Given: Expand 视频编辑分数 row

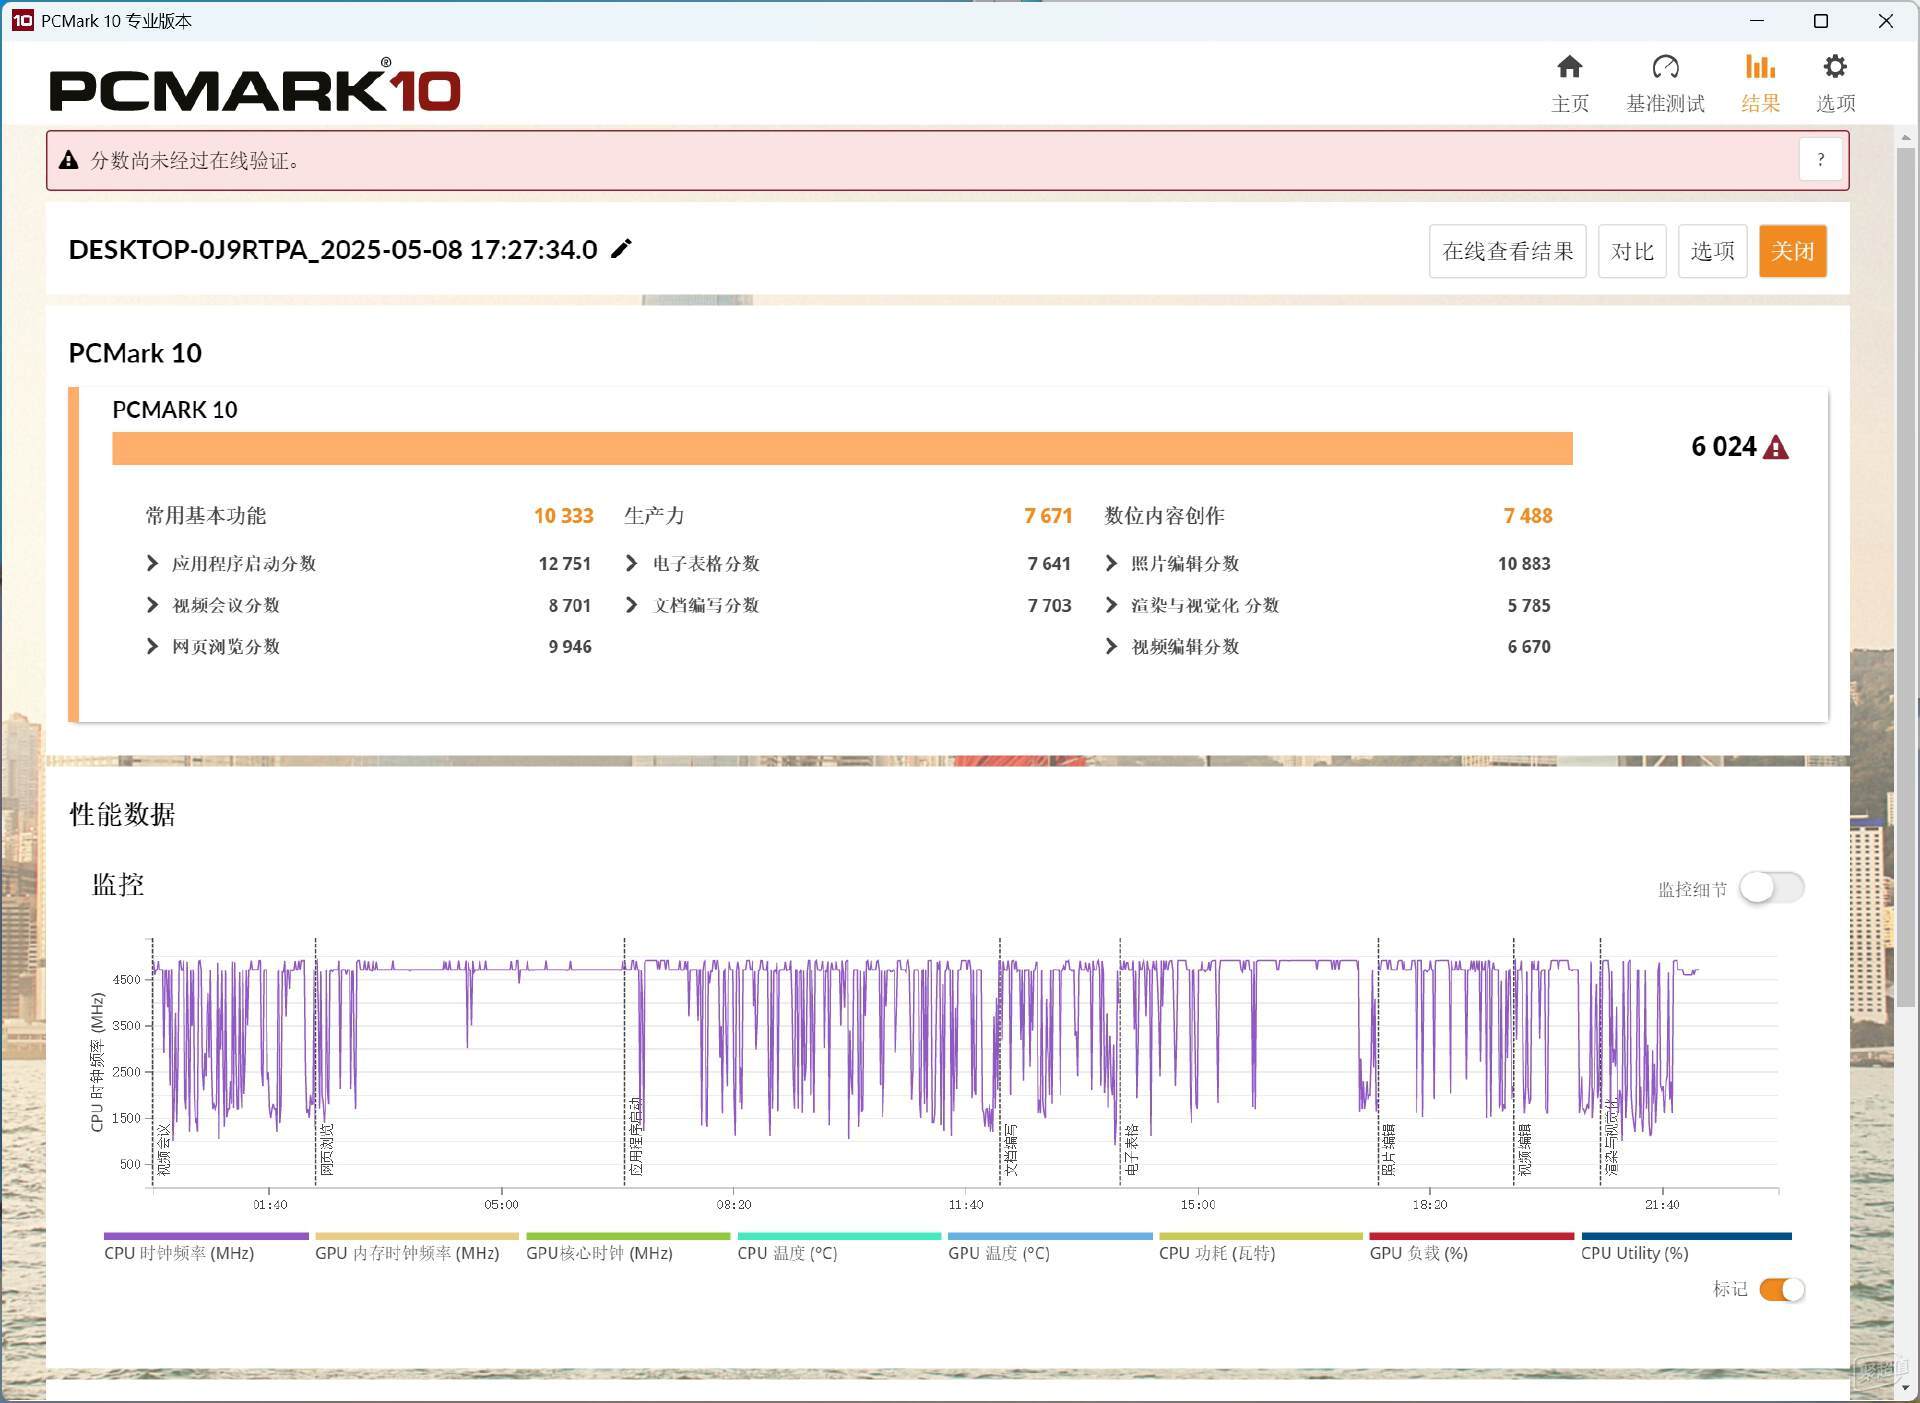Looking at the screenshot, I should (1111, 646).
